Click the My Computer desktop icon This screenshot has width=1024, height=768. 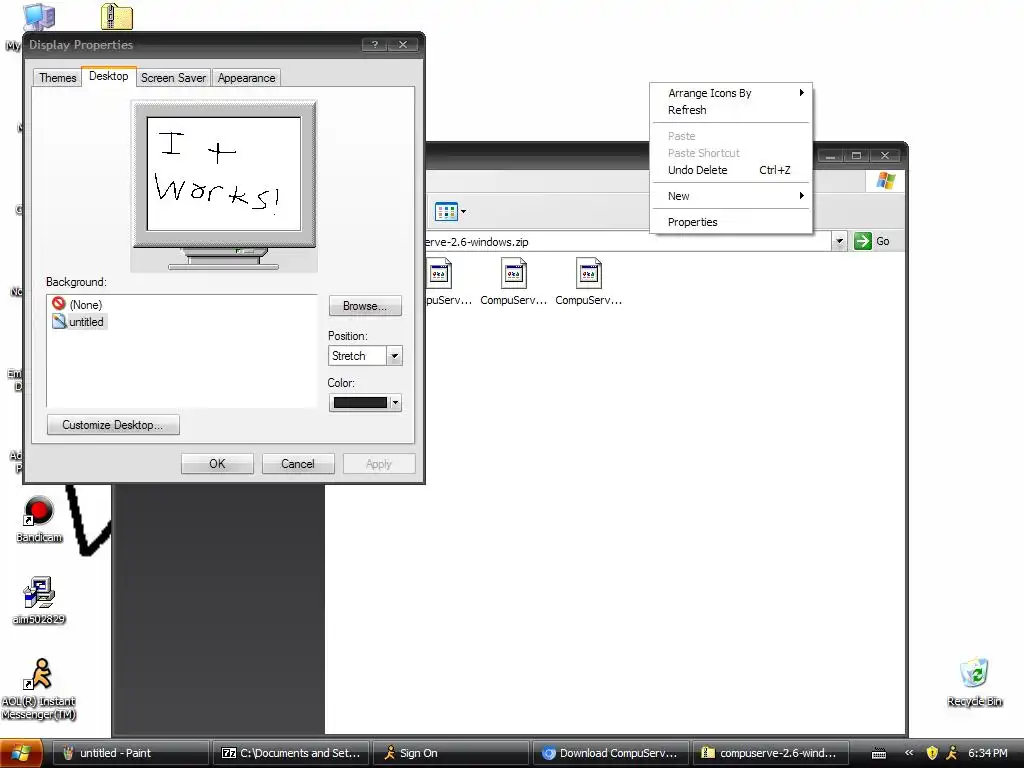(39, 17)
